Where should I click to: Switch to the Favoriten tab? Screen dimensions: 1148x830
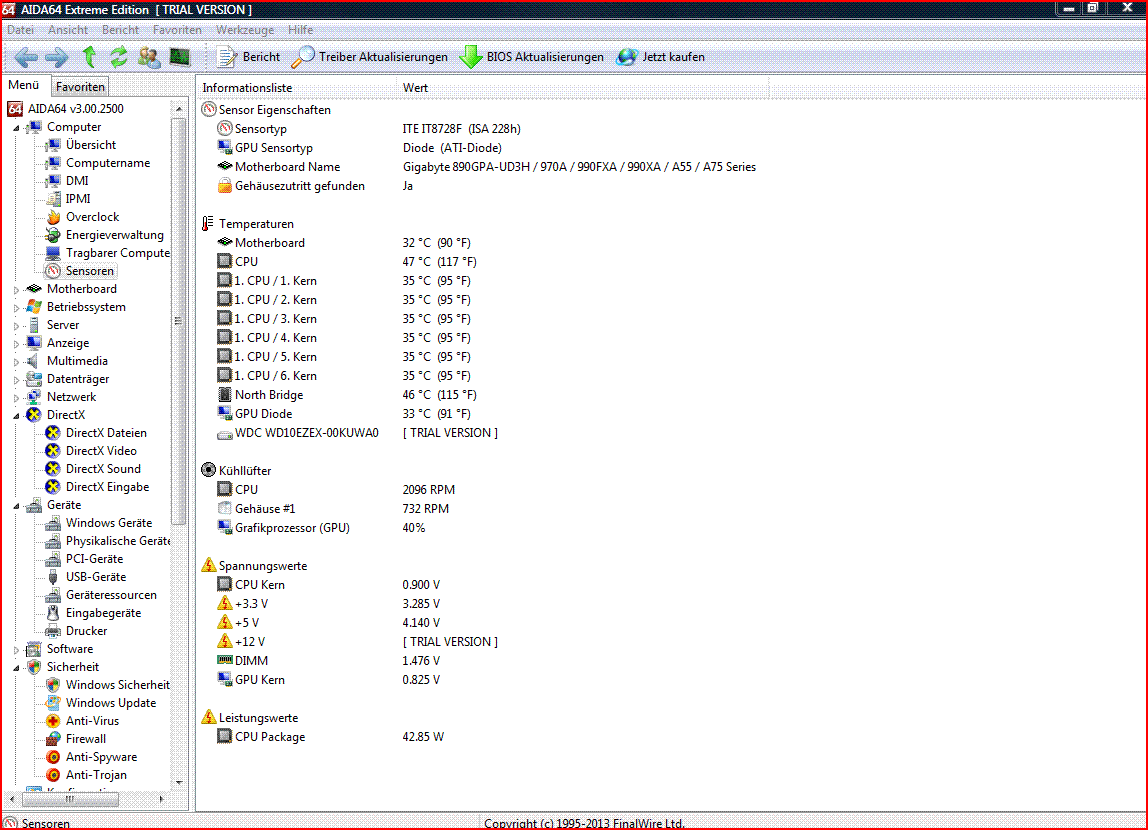[x=80, y=86]
